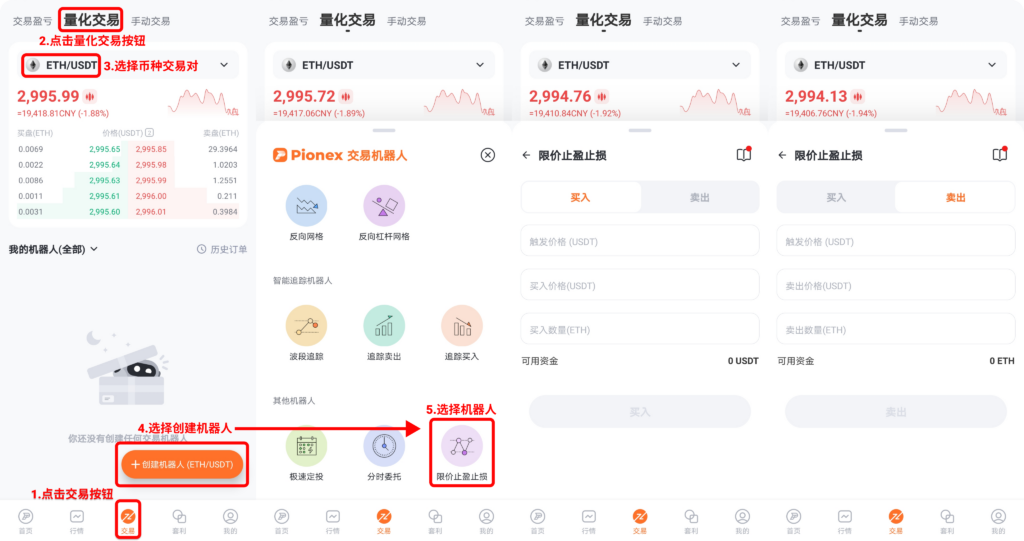The height and width of the screenshot is (541, 1024).
Task: Select the 限价止盈止损 robot icon
Action: pos(462,446)
